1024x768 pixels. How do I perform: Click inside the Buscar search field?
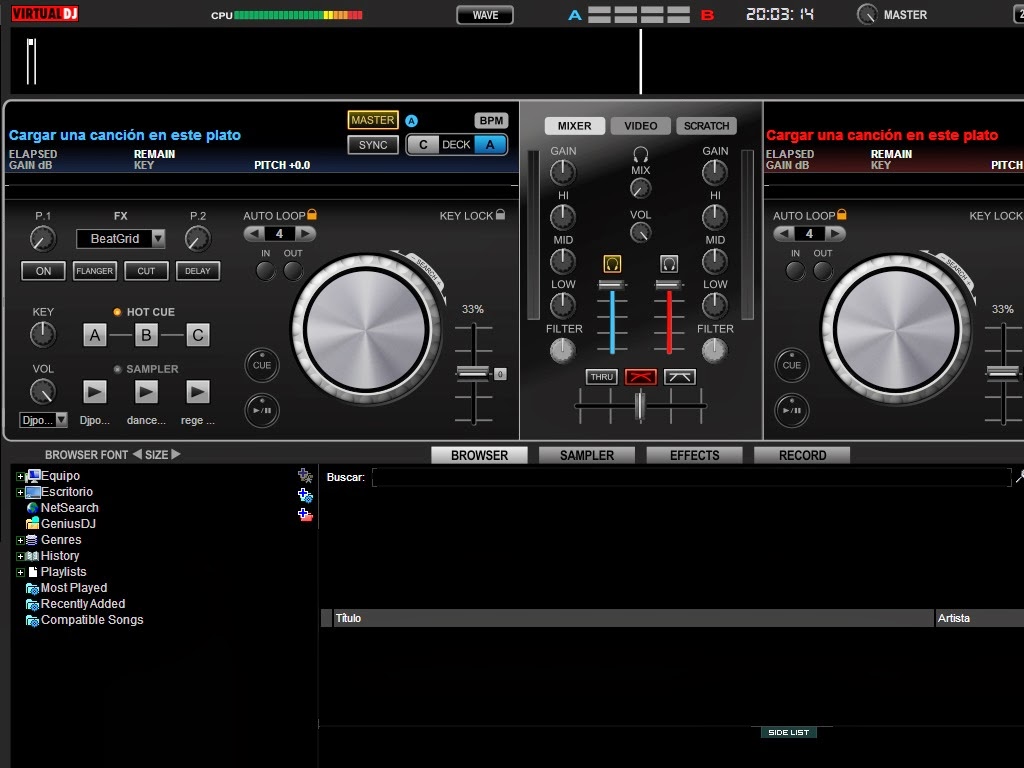600,477
